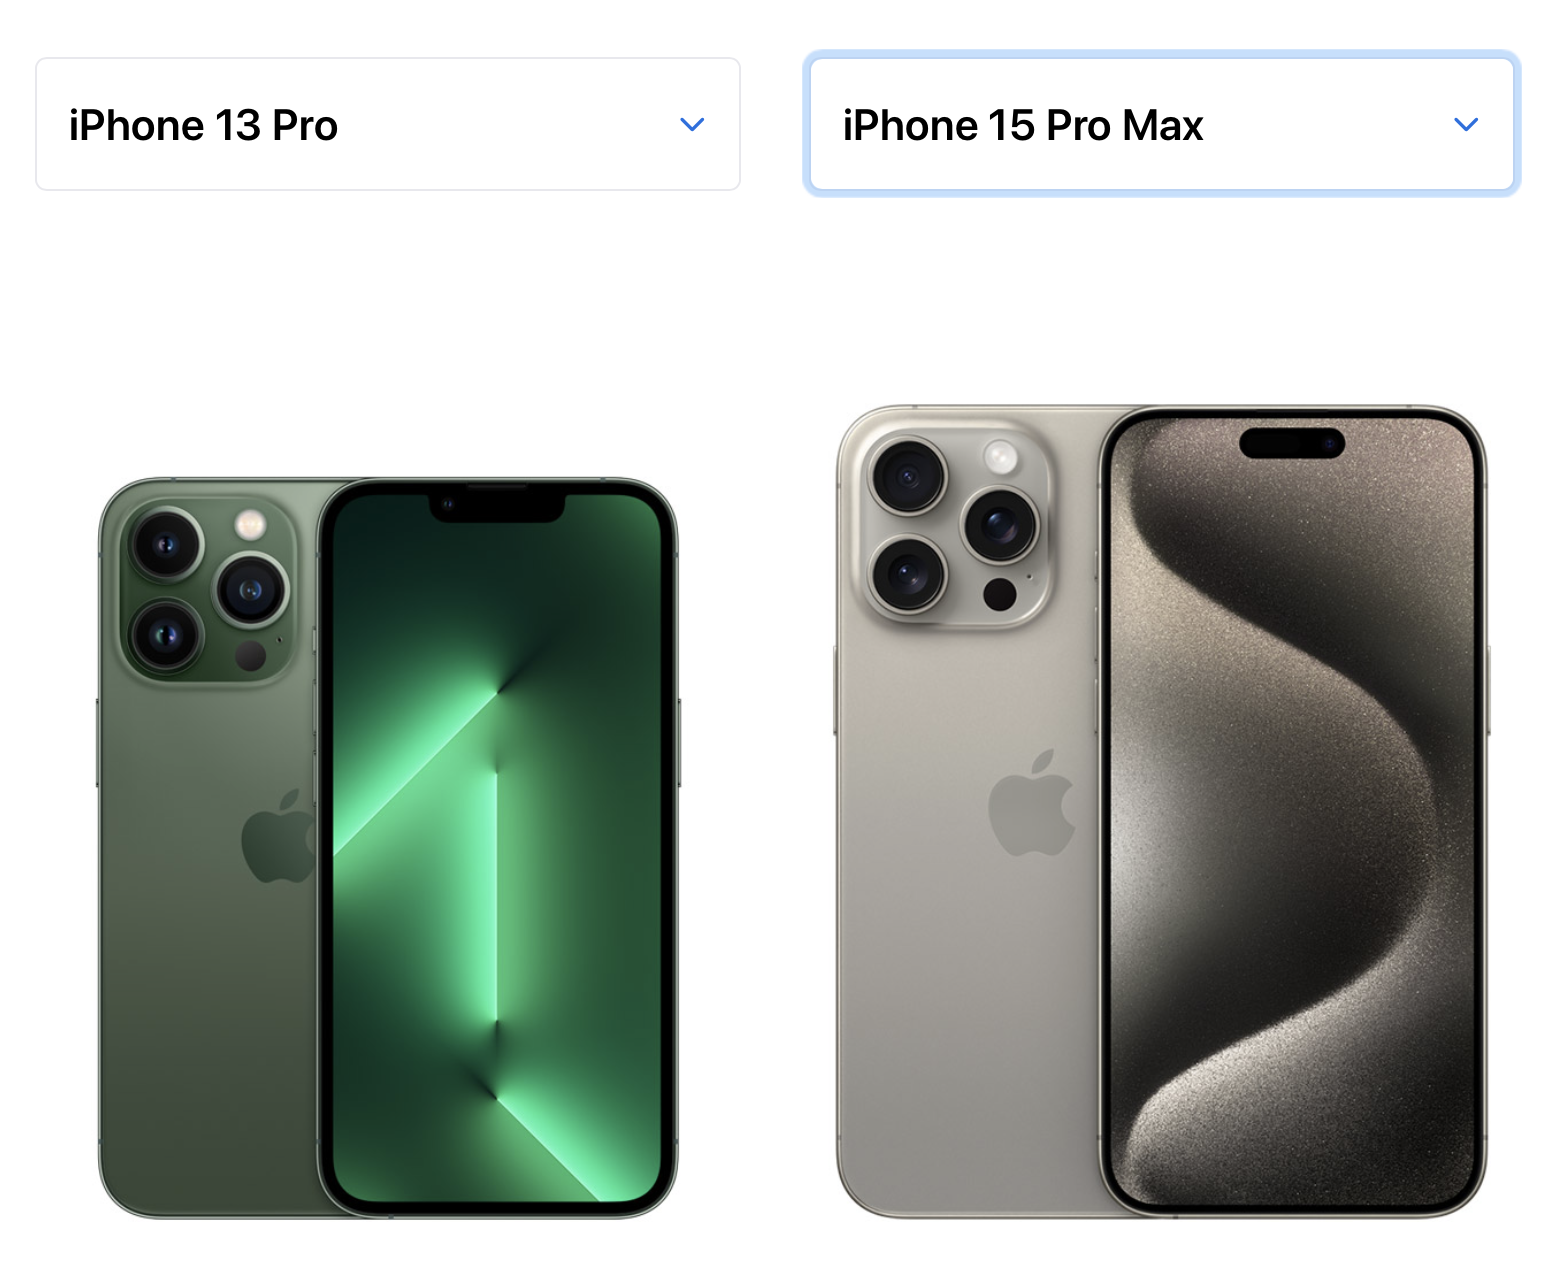The width and height of the screenshot is (1544, 1262).
Task: Click the iPhone 15 Pro Max label text
Action: coord(1022,126)
